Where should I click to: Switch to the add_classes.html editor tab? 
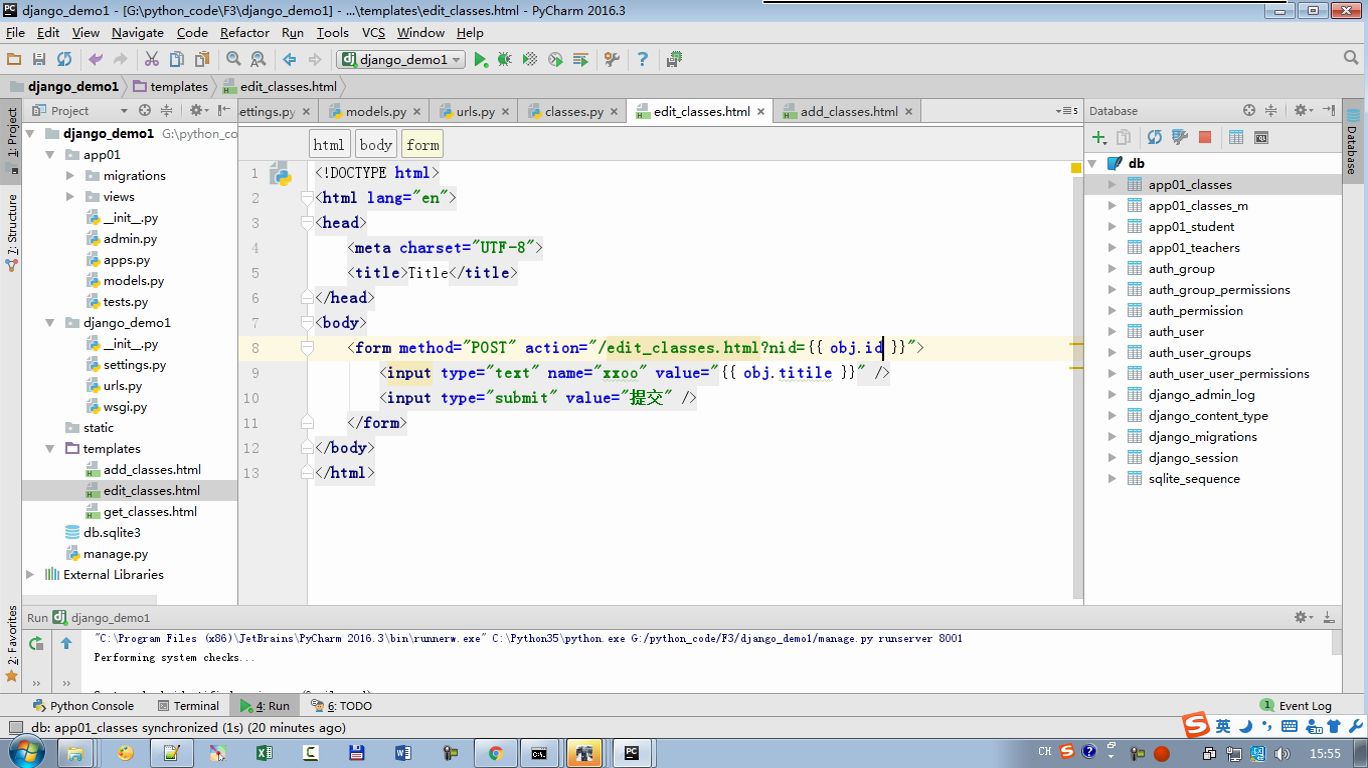pos(849,112)
